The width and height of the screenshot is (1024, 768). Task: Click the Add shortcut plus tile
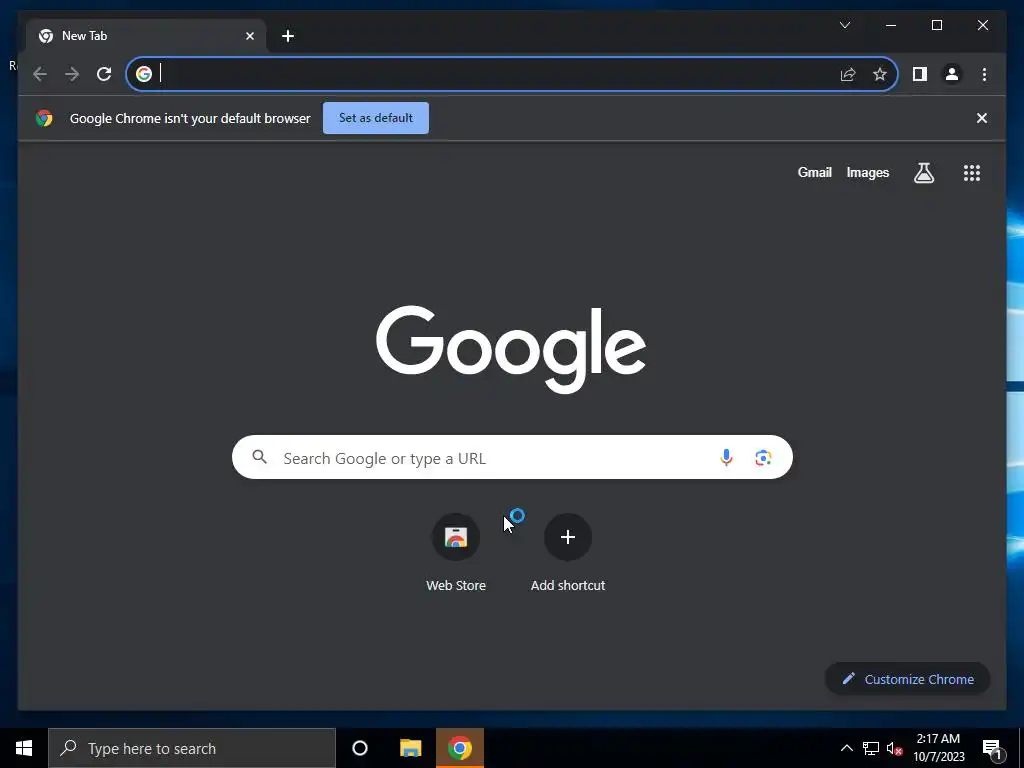(568, 553)
